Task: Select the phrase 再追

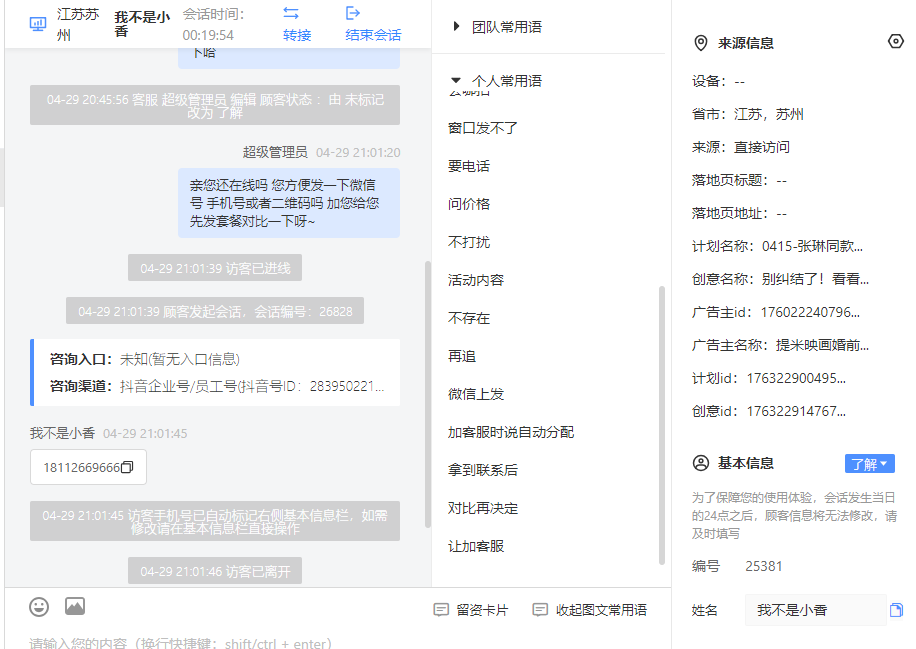Action: (x=462, y=356)
